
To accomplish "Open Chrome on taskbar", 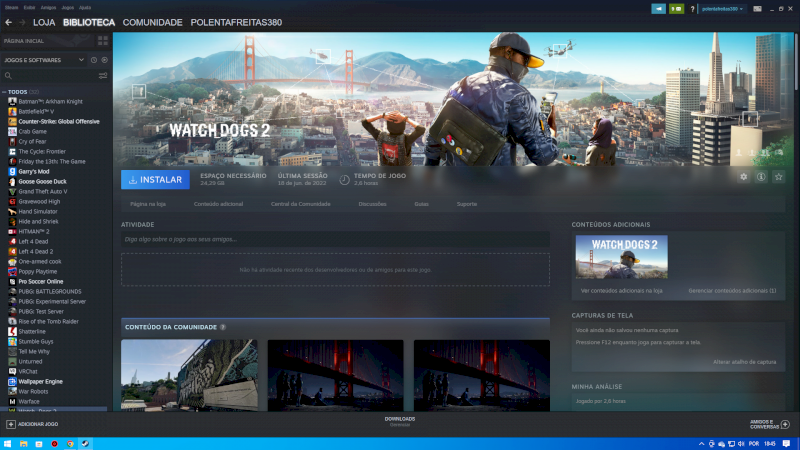I will (x=70, y=443).
